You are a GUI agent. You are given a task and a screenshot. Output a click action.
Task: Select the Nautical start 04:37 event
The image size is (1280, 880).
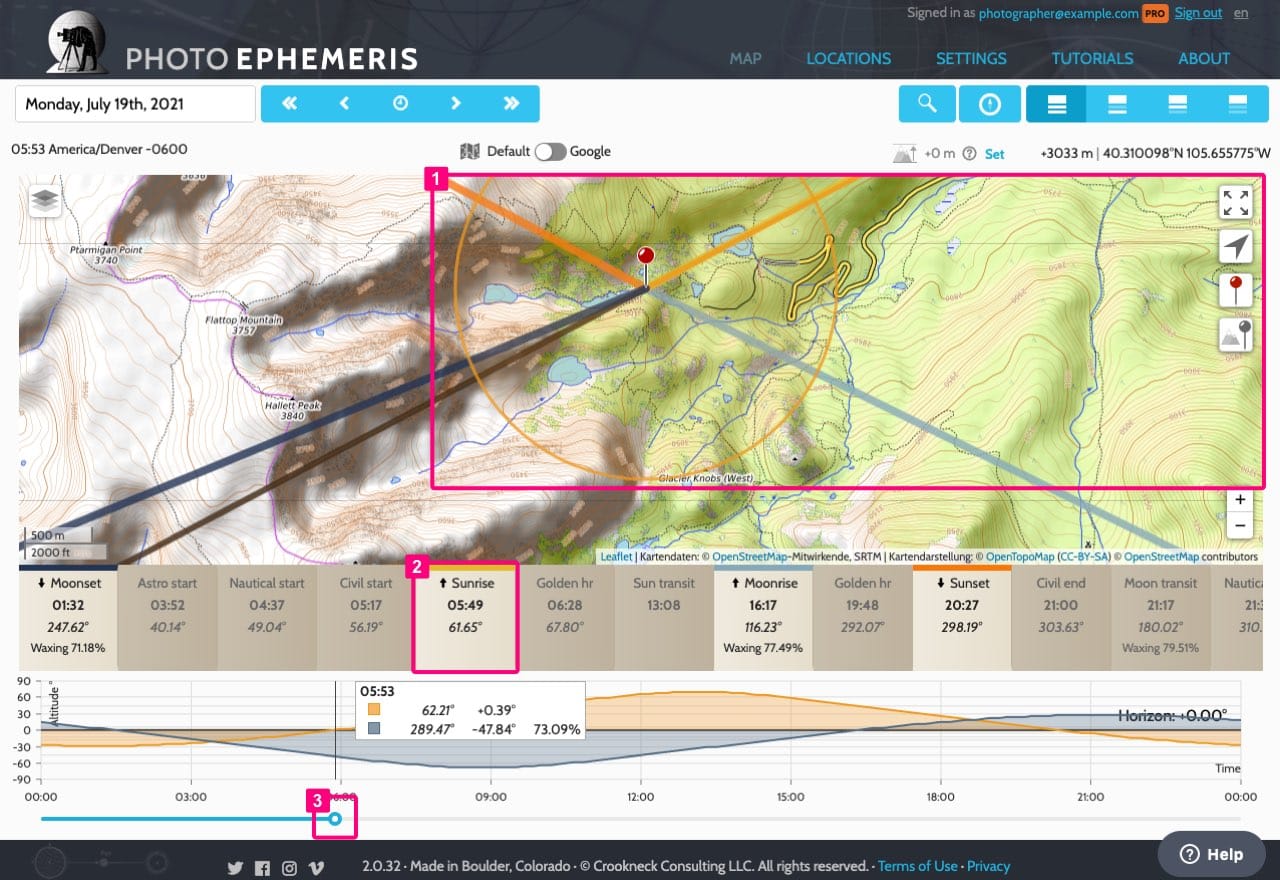tap(266, 618)
